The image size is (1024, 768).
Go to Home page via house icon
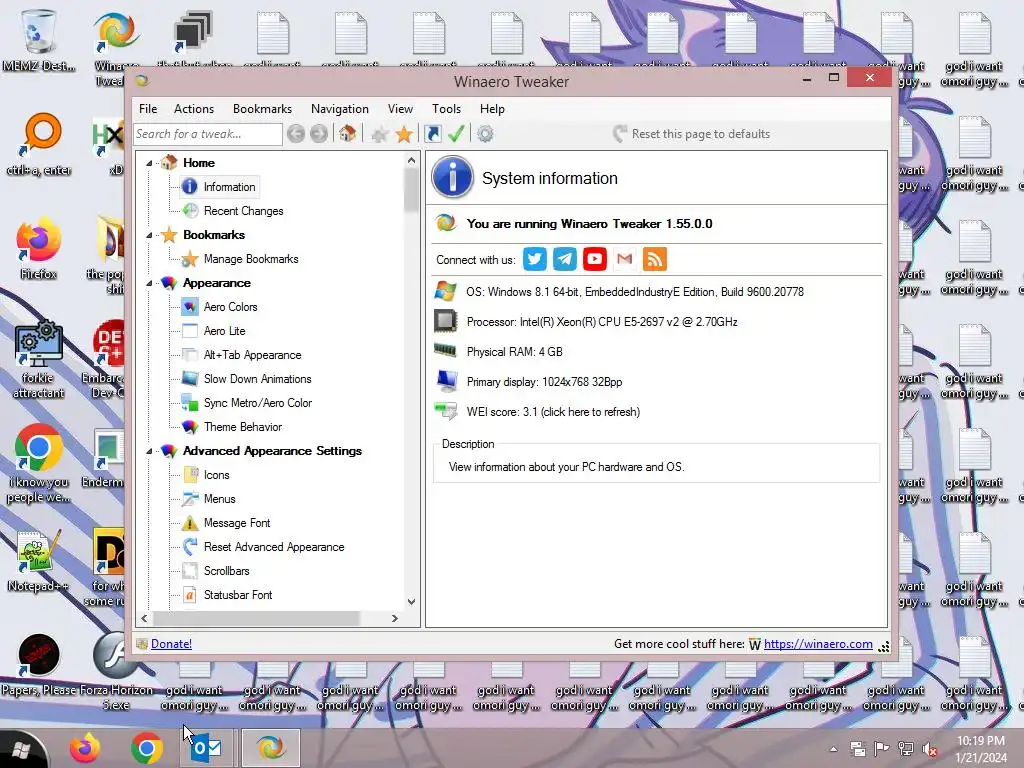[347, 134]
